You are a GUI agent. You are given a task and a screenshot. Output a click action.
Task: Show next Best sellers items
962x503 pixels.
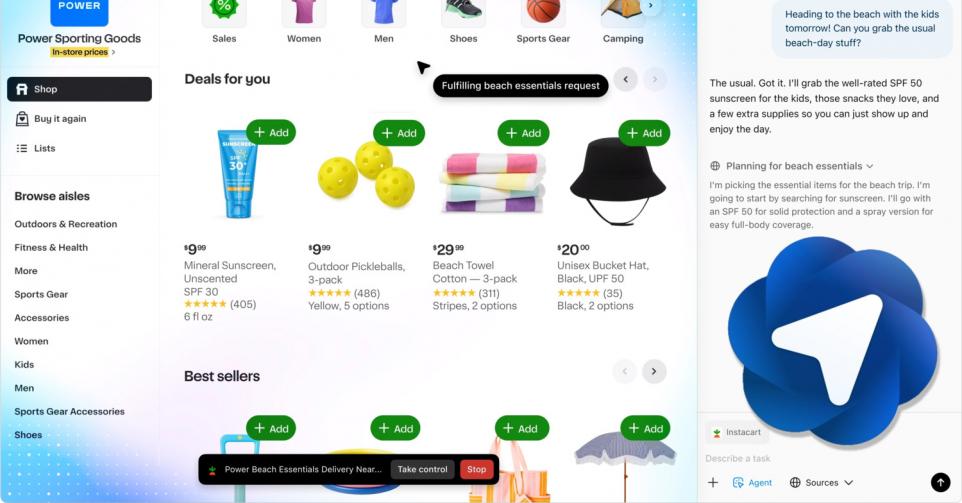pyautogui.click(x=654, y=371)
